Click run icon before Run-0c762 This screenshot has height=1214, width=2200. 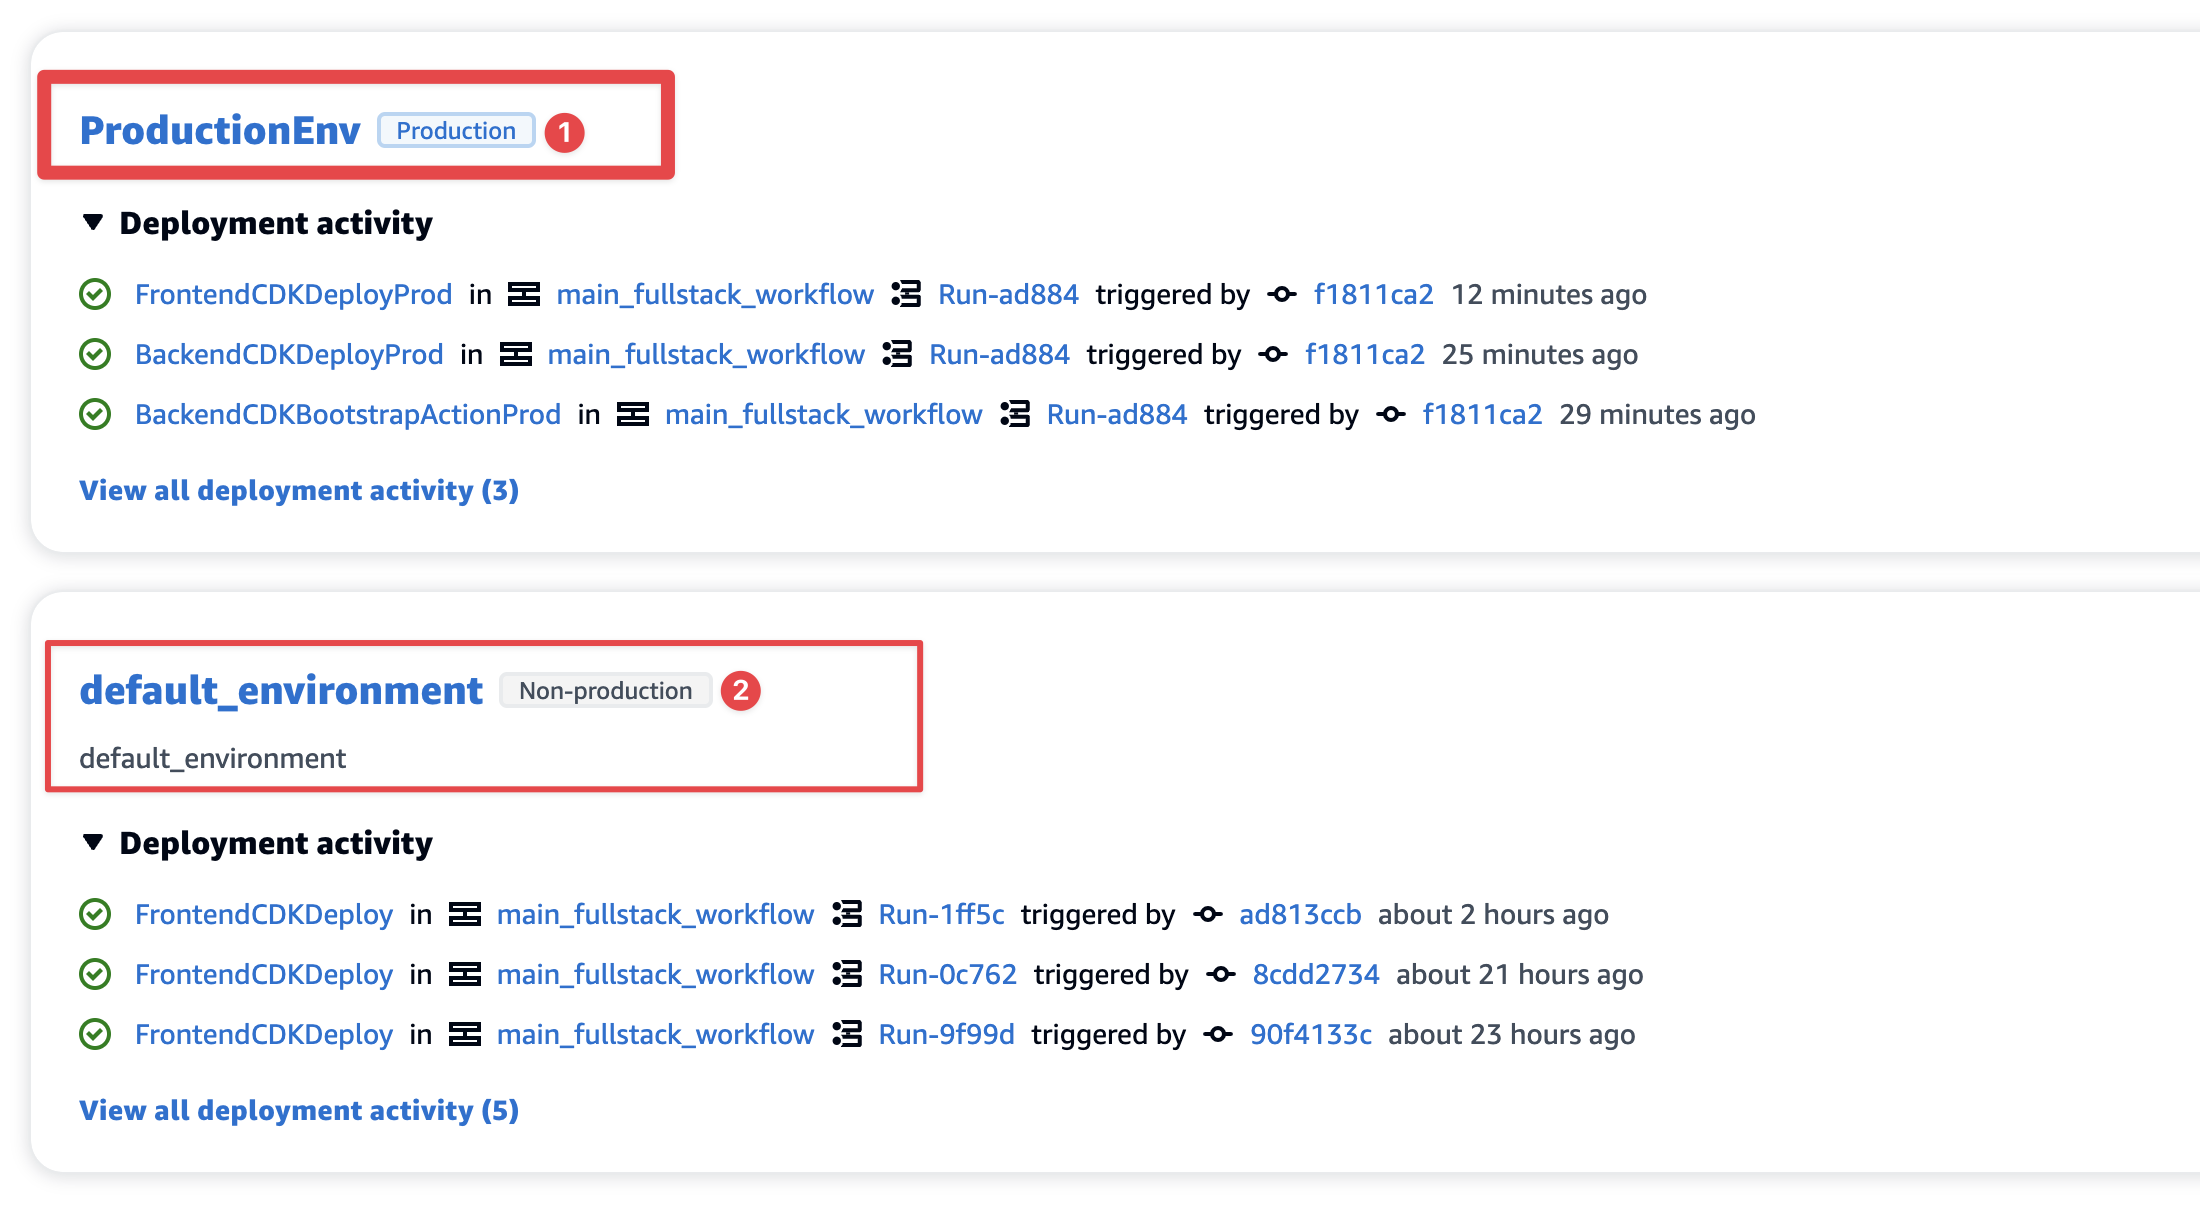click(847, 975)
